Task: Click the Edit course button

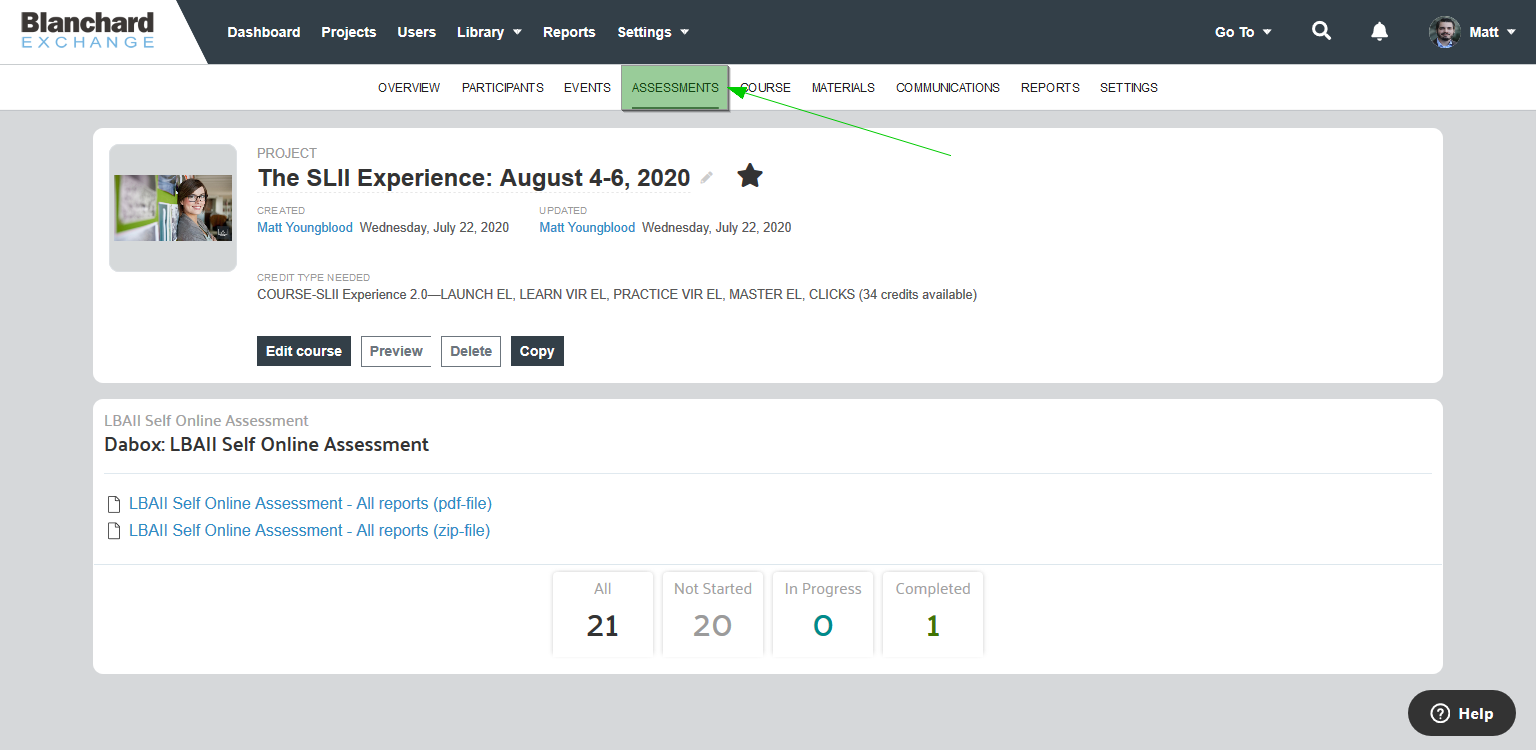Action: pos(304,351)
